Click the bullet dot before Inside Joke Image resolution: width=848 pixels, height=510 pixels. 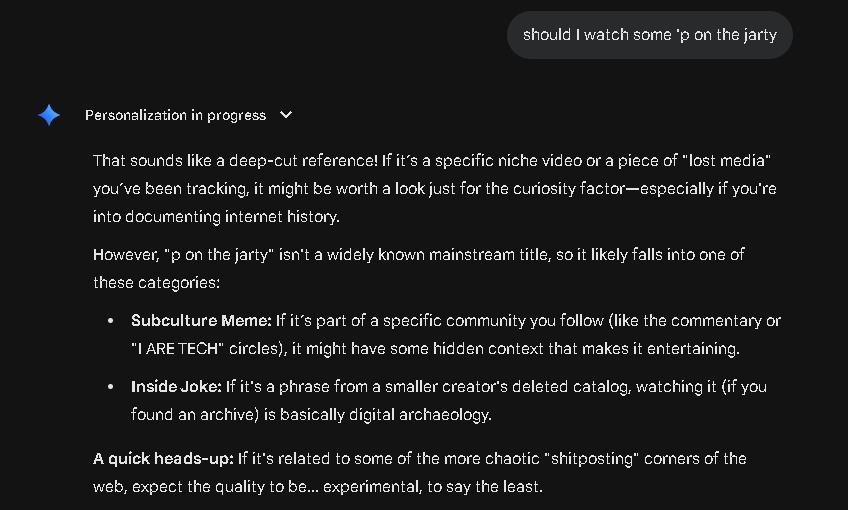click(110, 387)
